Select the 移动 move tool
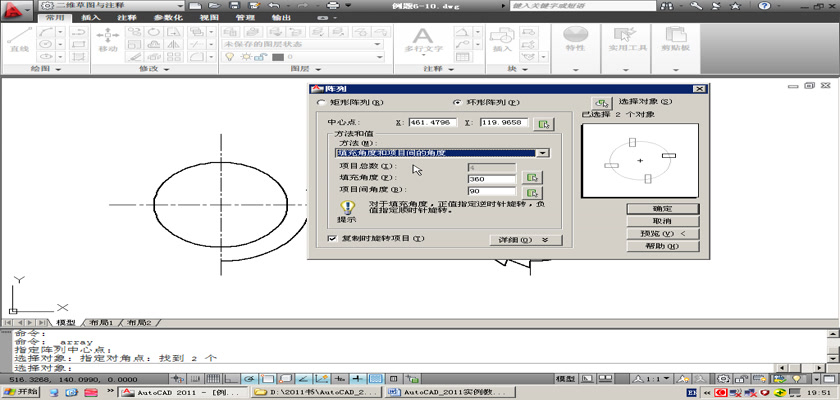This screenshot has width=840, height=400. click(108, 40)
